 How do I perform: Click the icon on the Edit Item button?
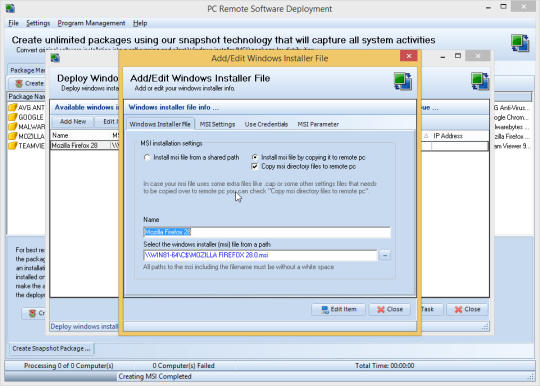pyautogui.click(x=325, y=310)
